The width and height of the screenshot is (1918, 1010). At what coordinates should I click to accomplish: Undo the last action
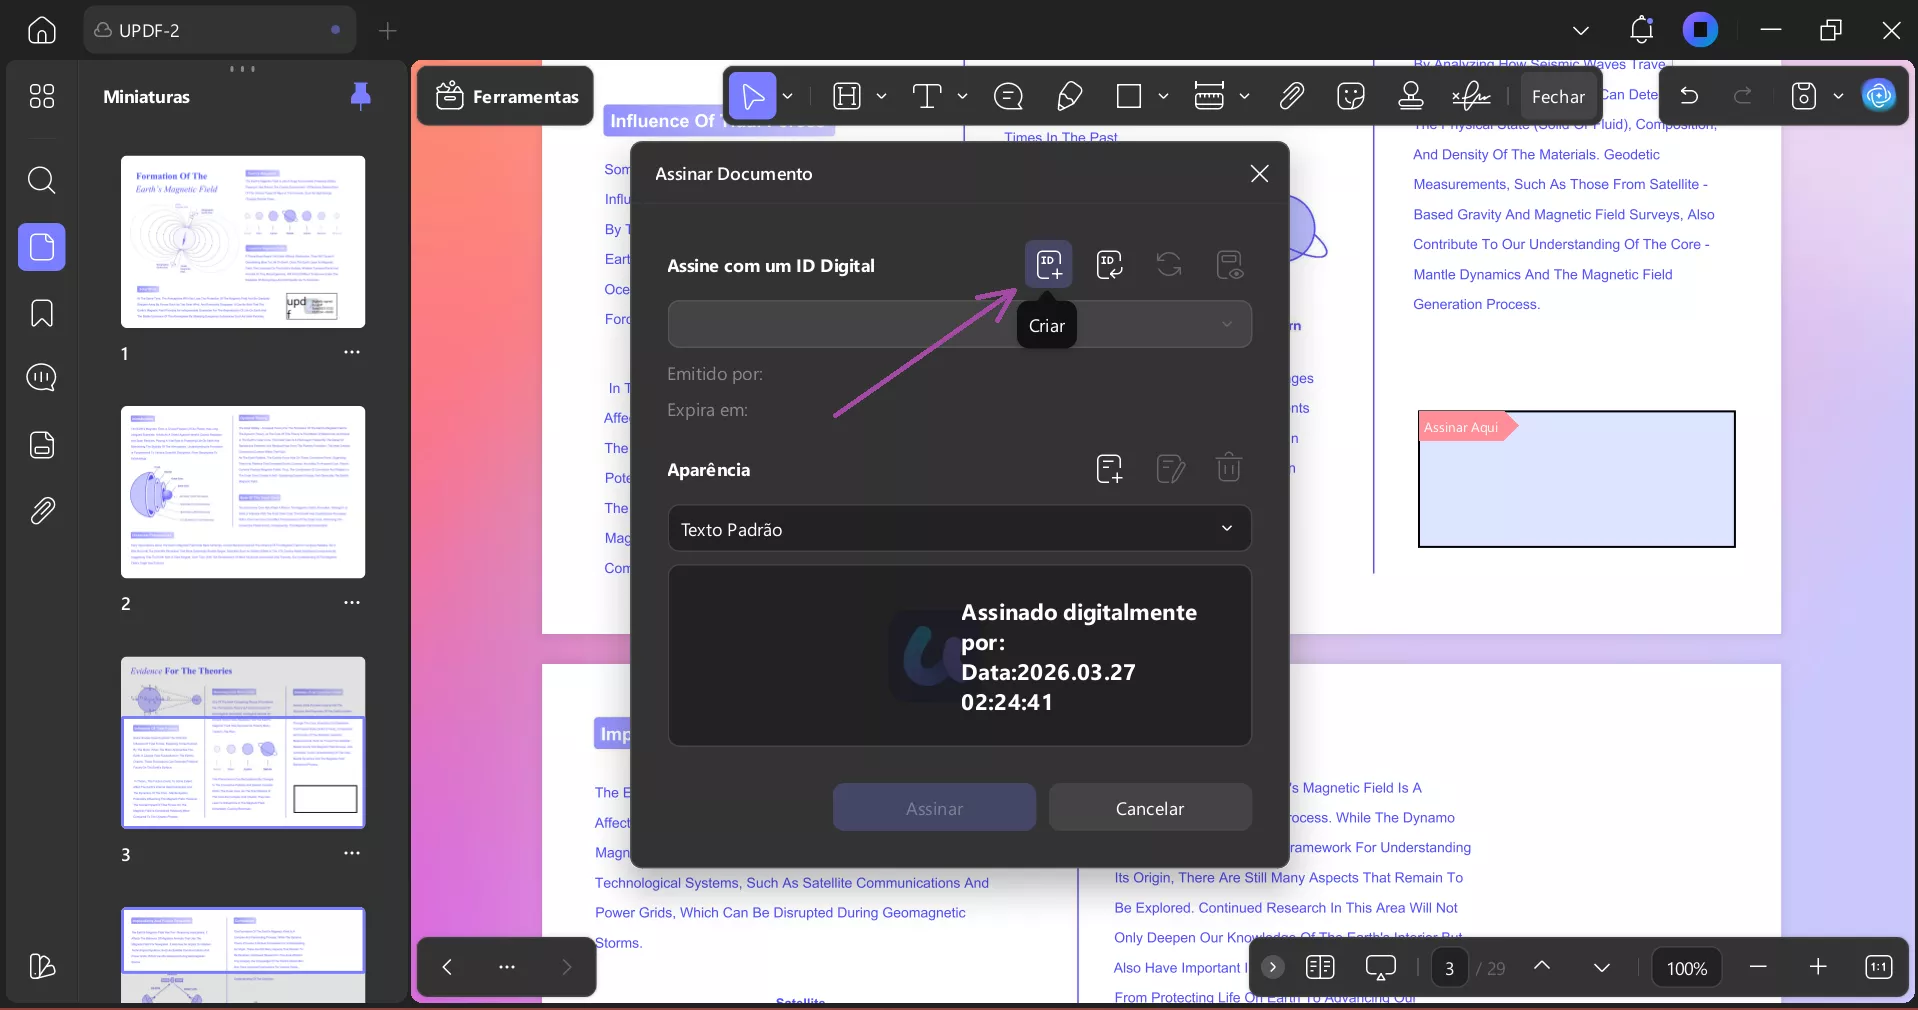pos(1689,96)
